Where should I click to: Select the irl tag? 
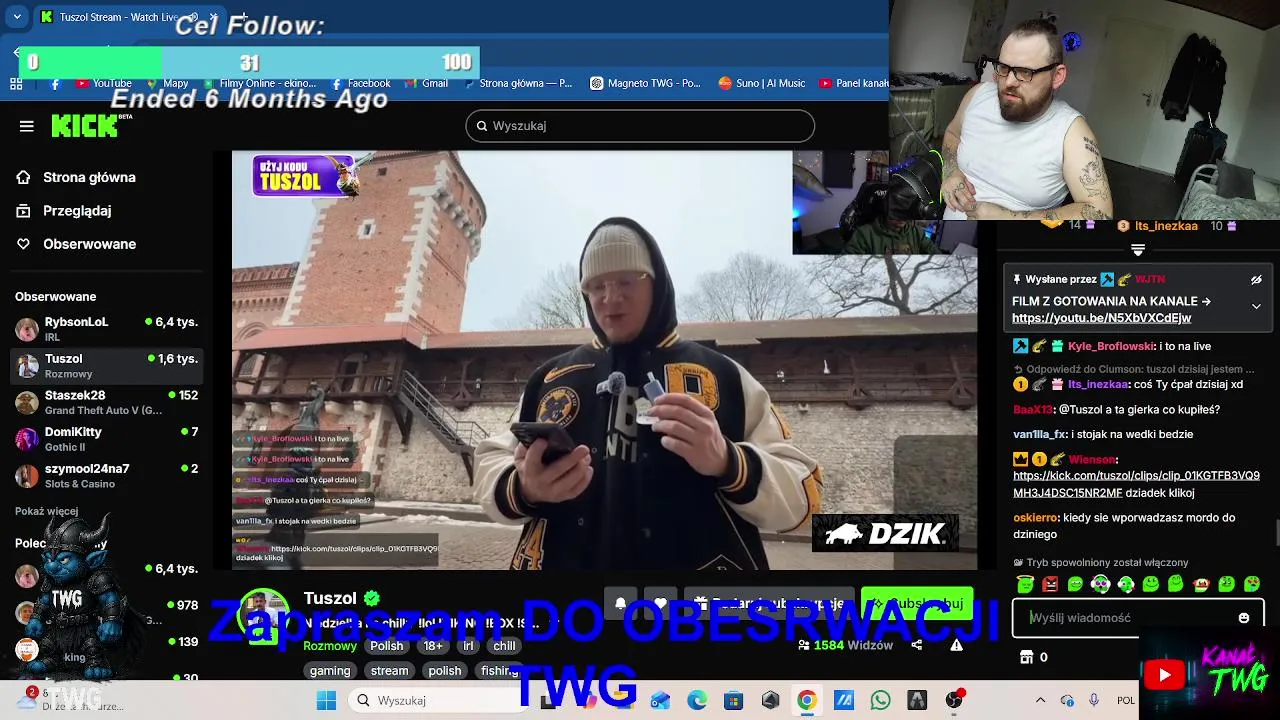click(468, 646)
